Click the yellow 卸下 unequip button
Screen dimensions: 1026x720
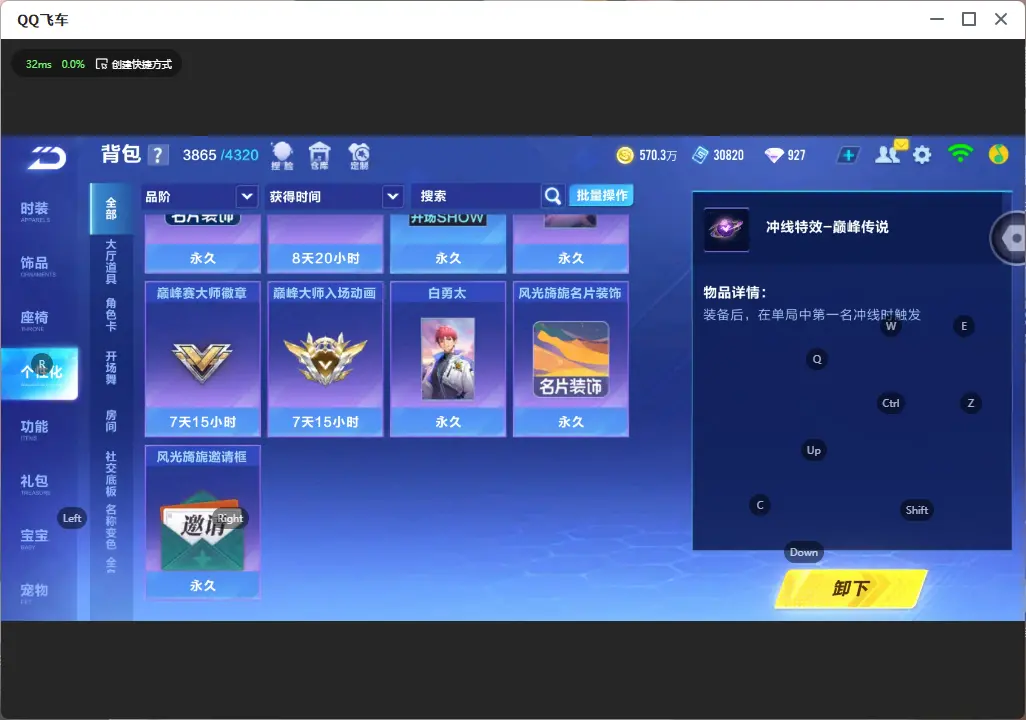[x=851, y=588]
